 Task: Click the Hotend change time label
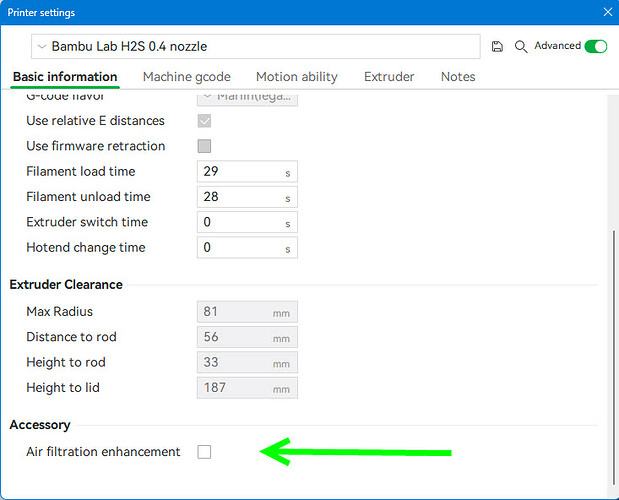pos(86,247)
